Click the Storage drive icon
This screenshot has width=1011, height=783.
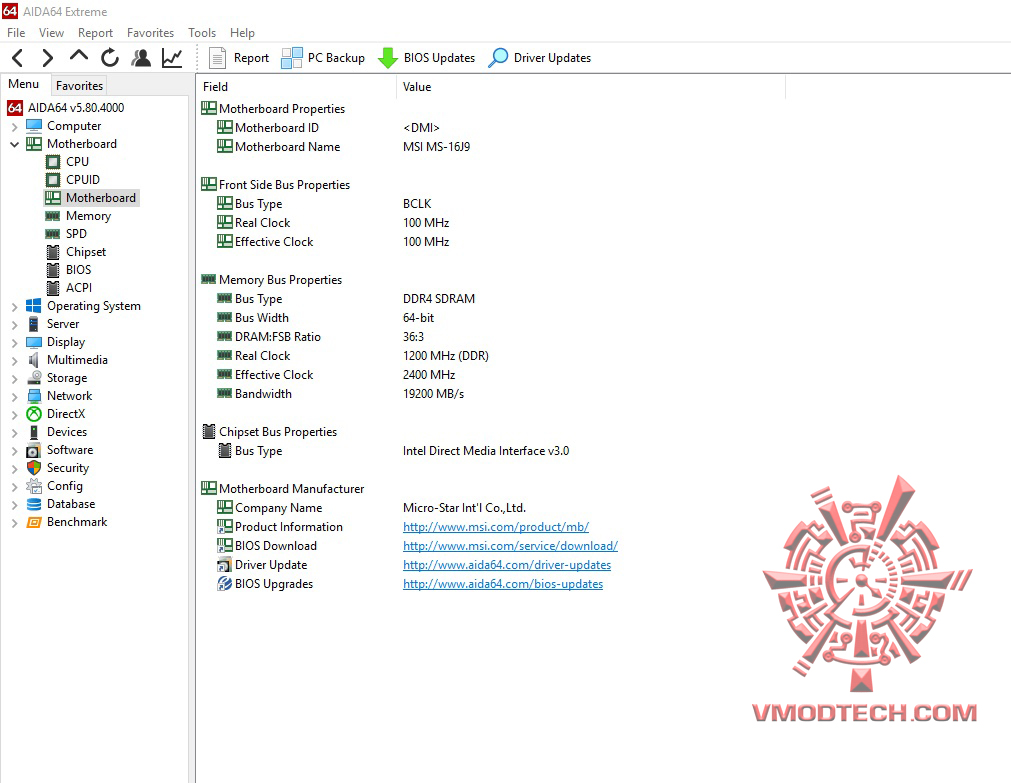[34, 378]
